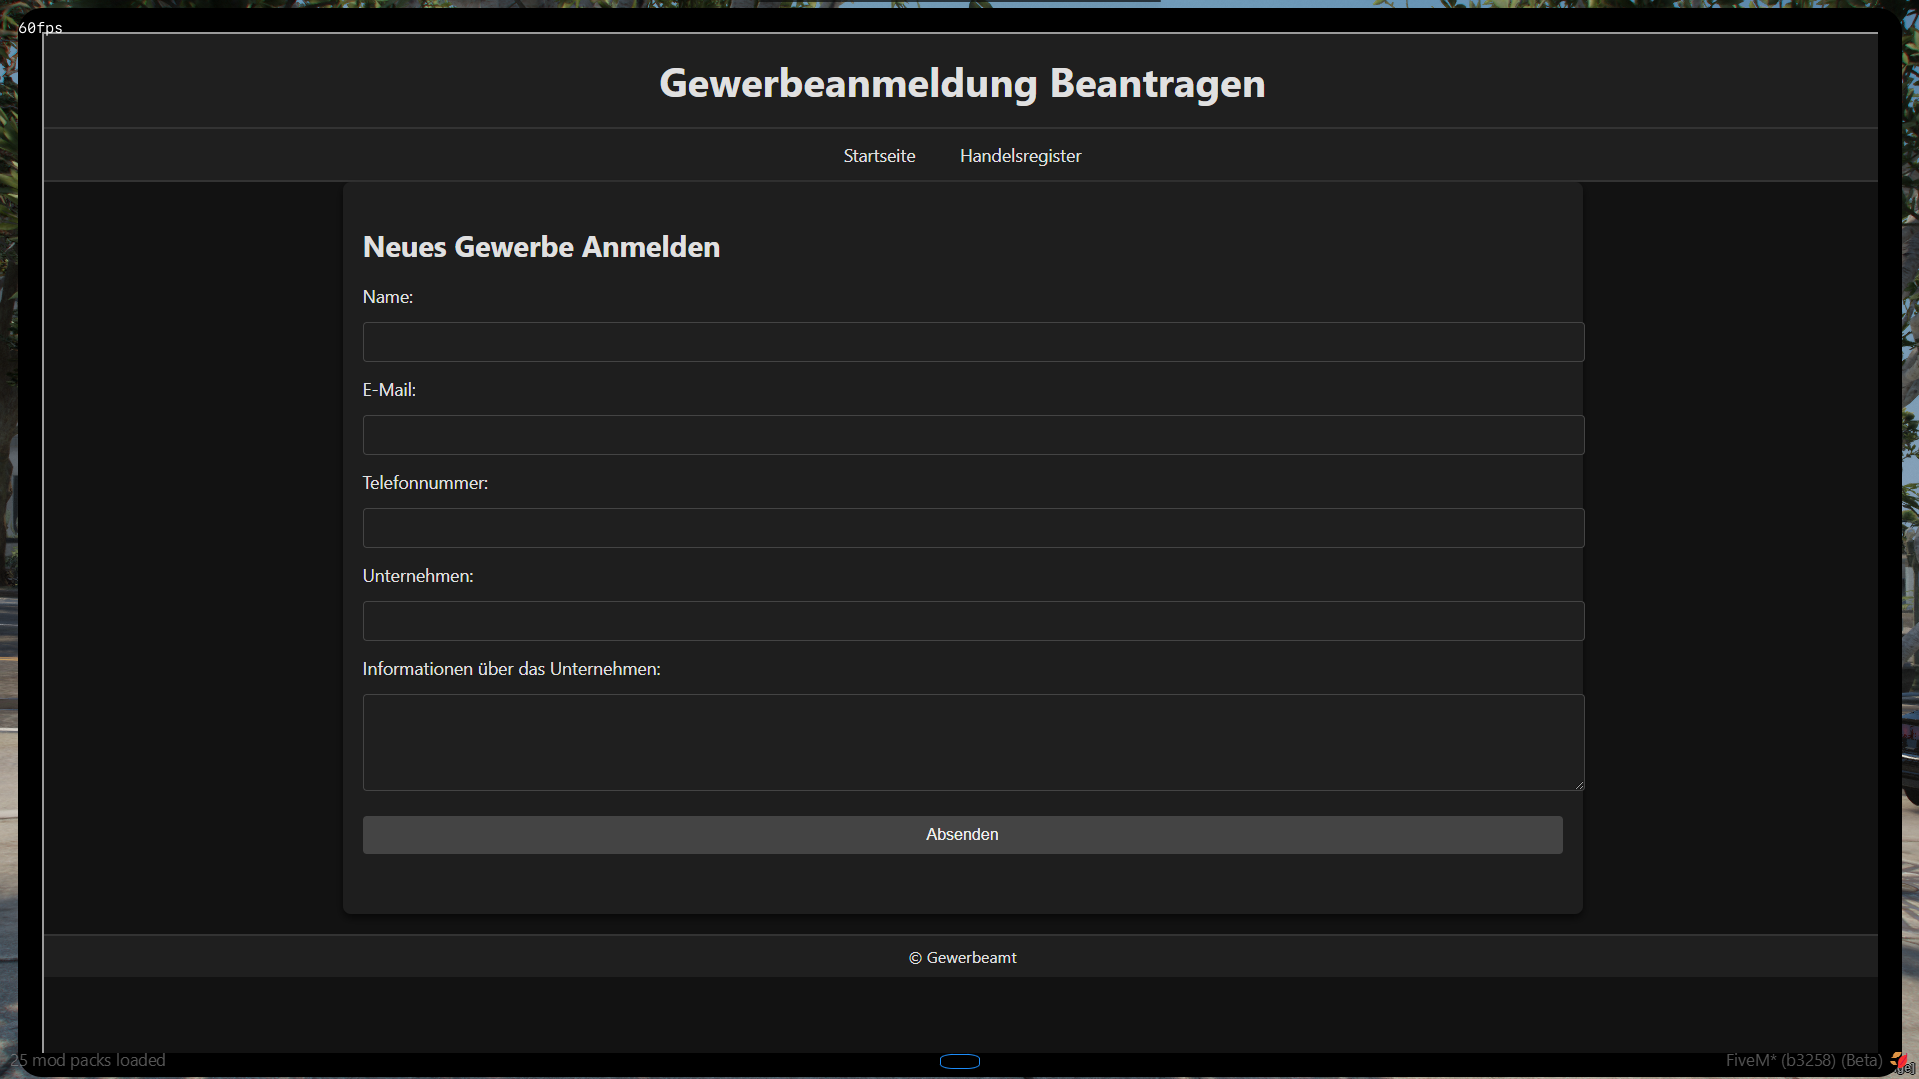Image resolution: width=1919 pixels, height=1079 pixels.
Task: Submit the form with Absenden
Action: pyautogui.click(x=962, y=835)
